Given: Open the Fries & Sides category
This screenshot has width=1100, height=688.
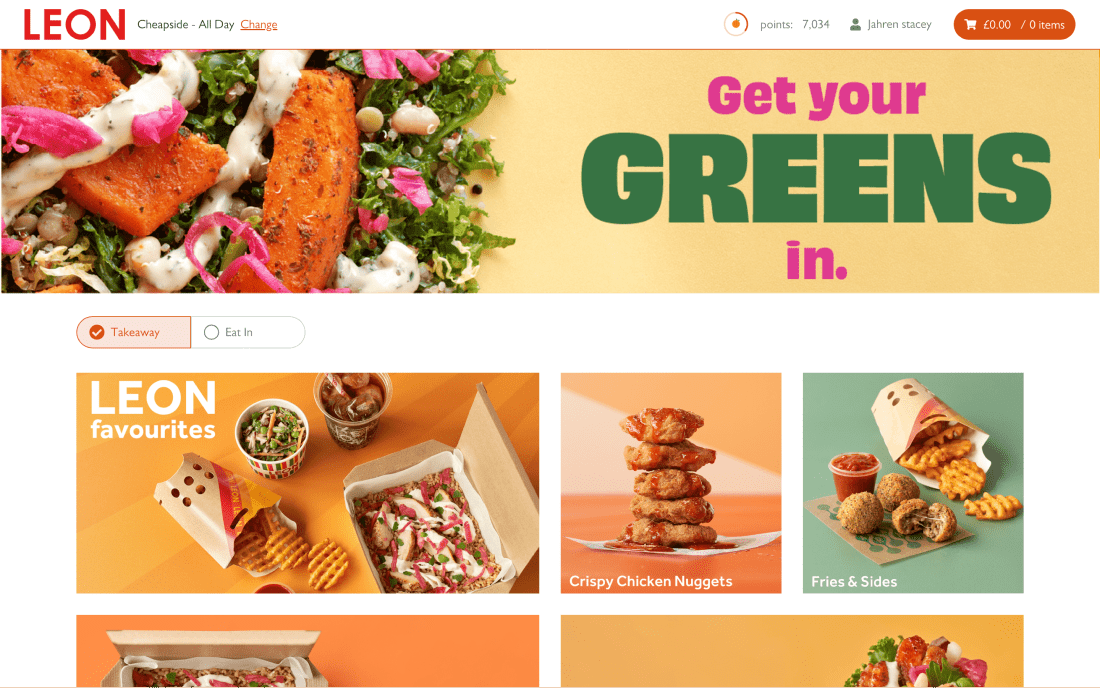Looking at the screenshot, I should click(913, 483).
